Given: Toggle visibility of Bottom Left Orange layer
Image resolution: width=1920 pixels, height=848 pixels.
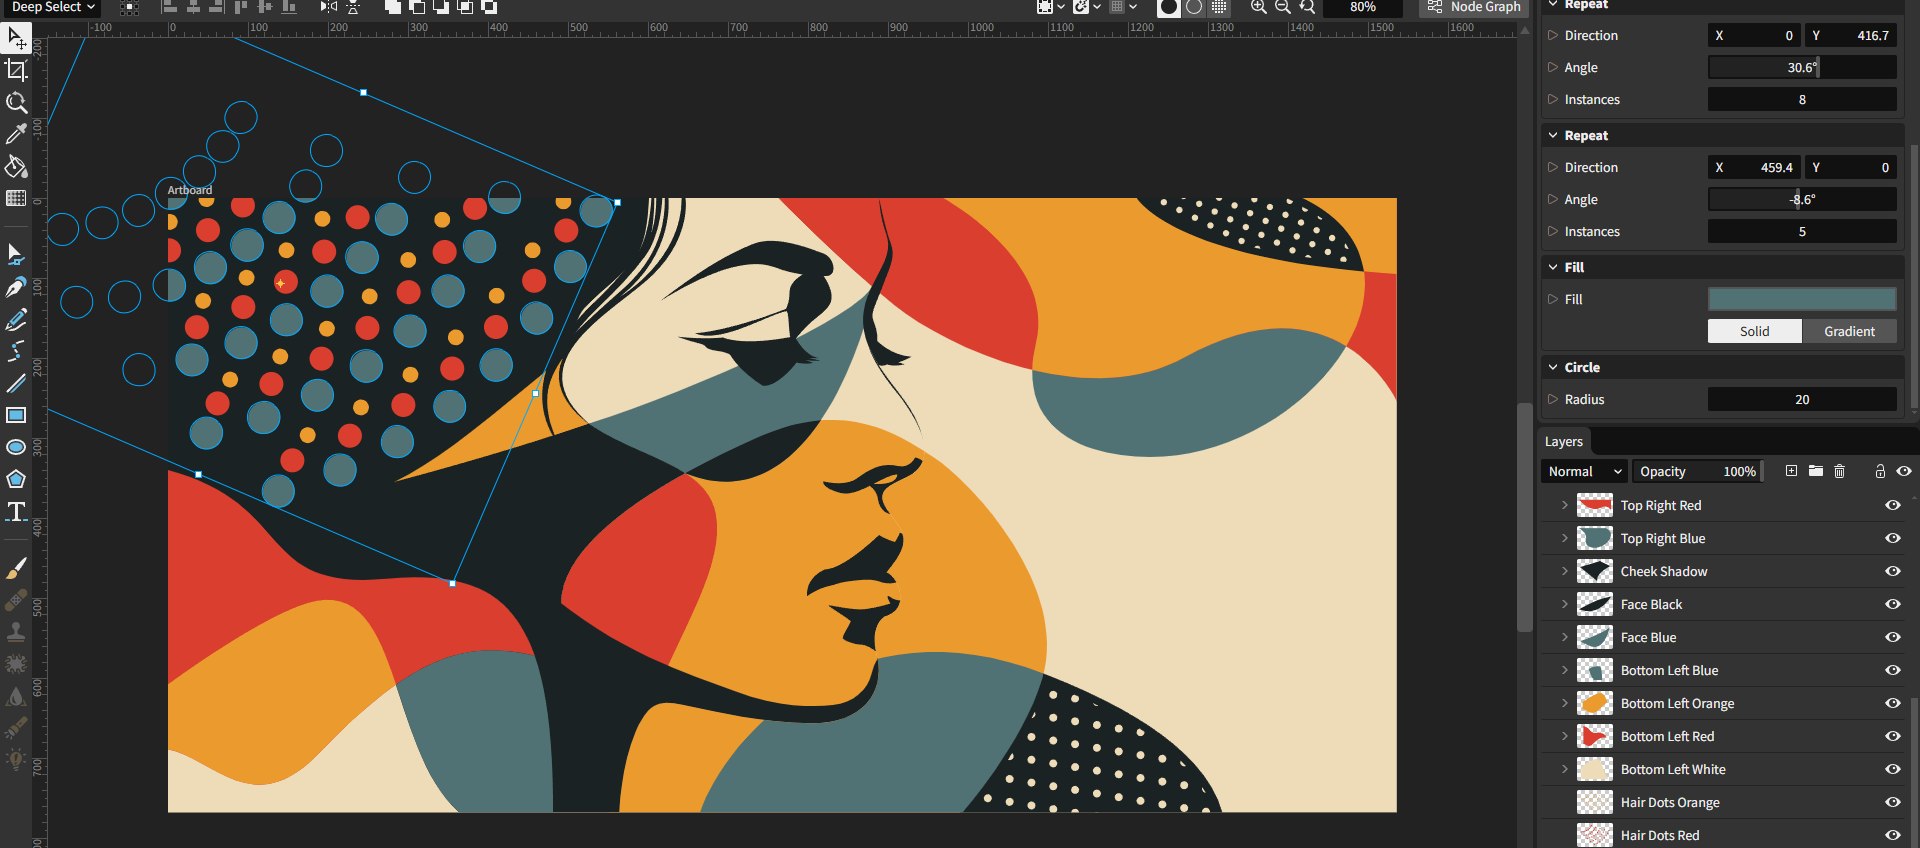Looking at the screenshot, I should [x=1892, y=703].
